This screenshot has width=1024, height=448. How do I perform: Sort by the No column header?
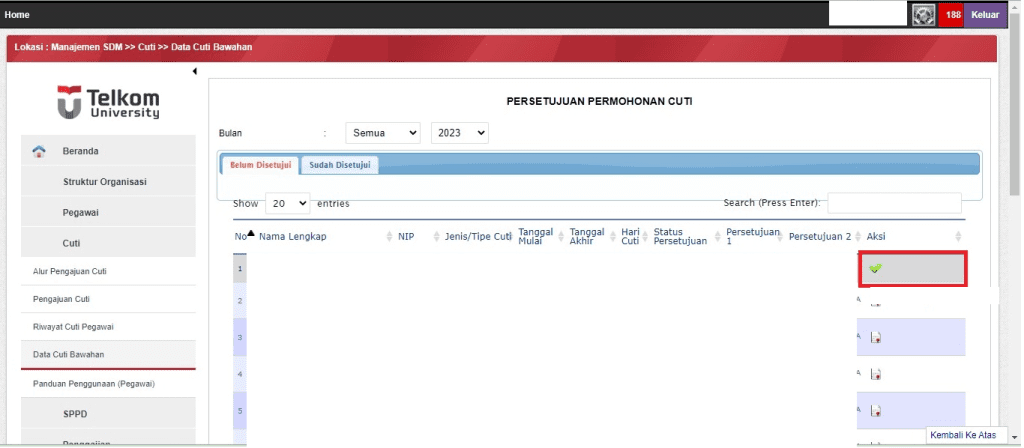coord(240,236)
